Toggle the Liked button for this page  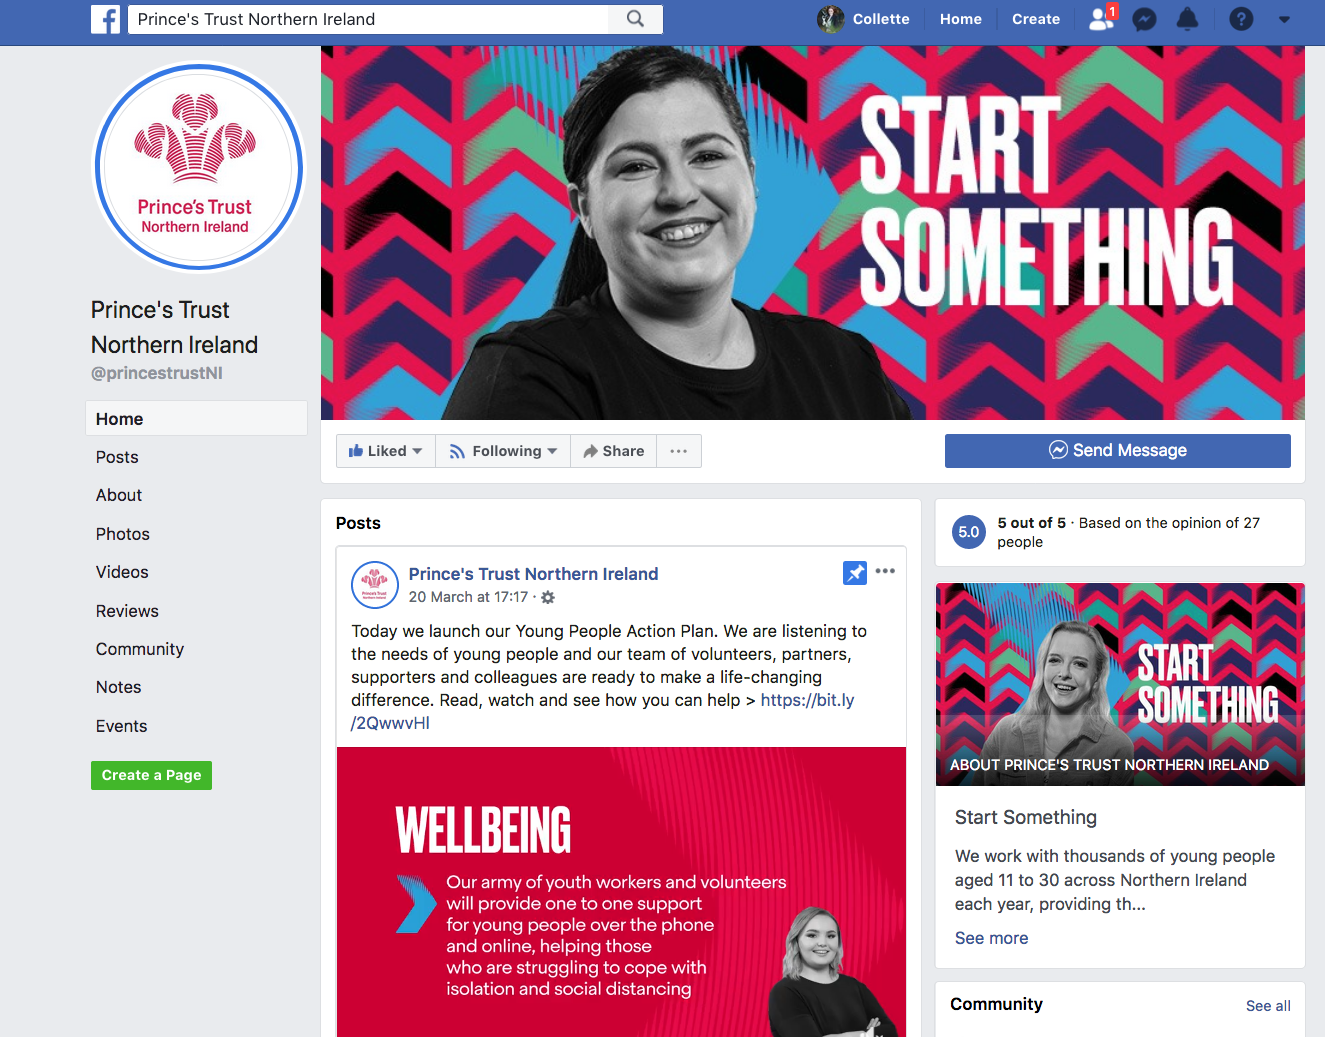pyautogui.click(x=385, y=451)
